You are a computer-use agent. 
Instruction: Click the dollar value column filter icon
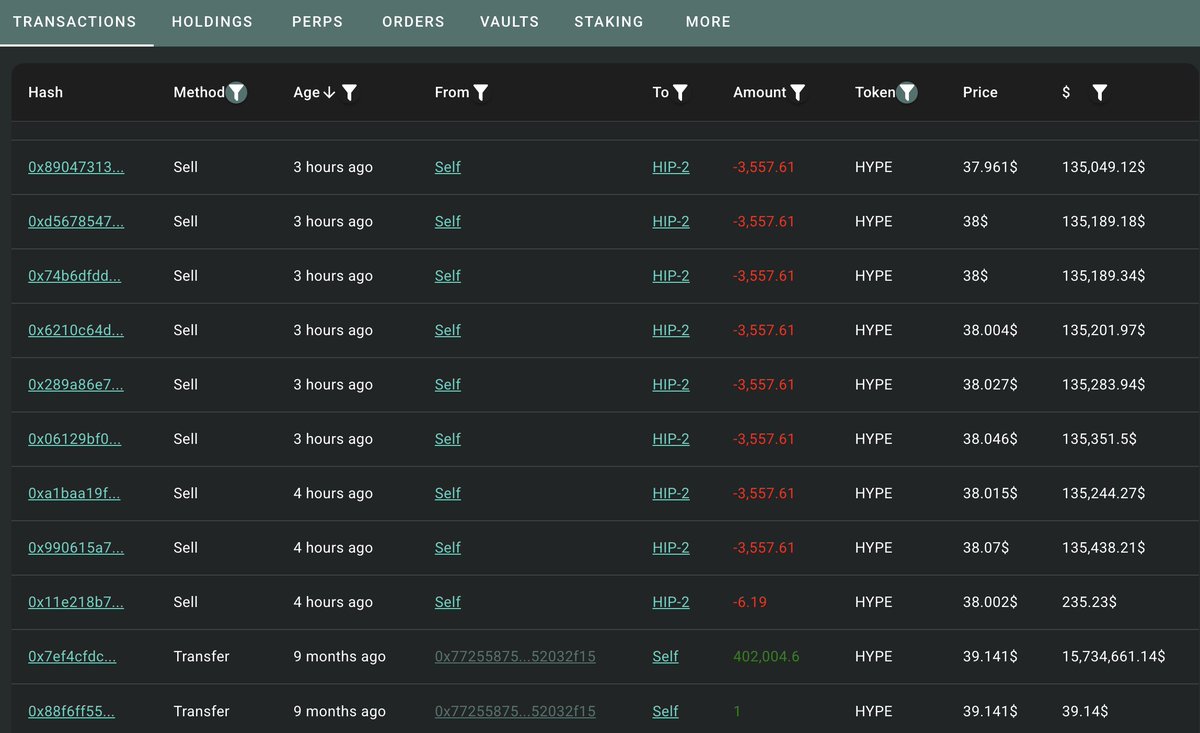tap(1099, 93)
